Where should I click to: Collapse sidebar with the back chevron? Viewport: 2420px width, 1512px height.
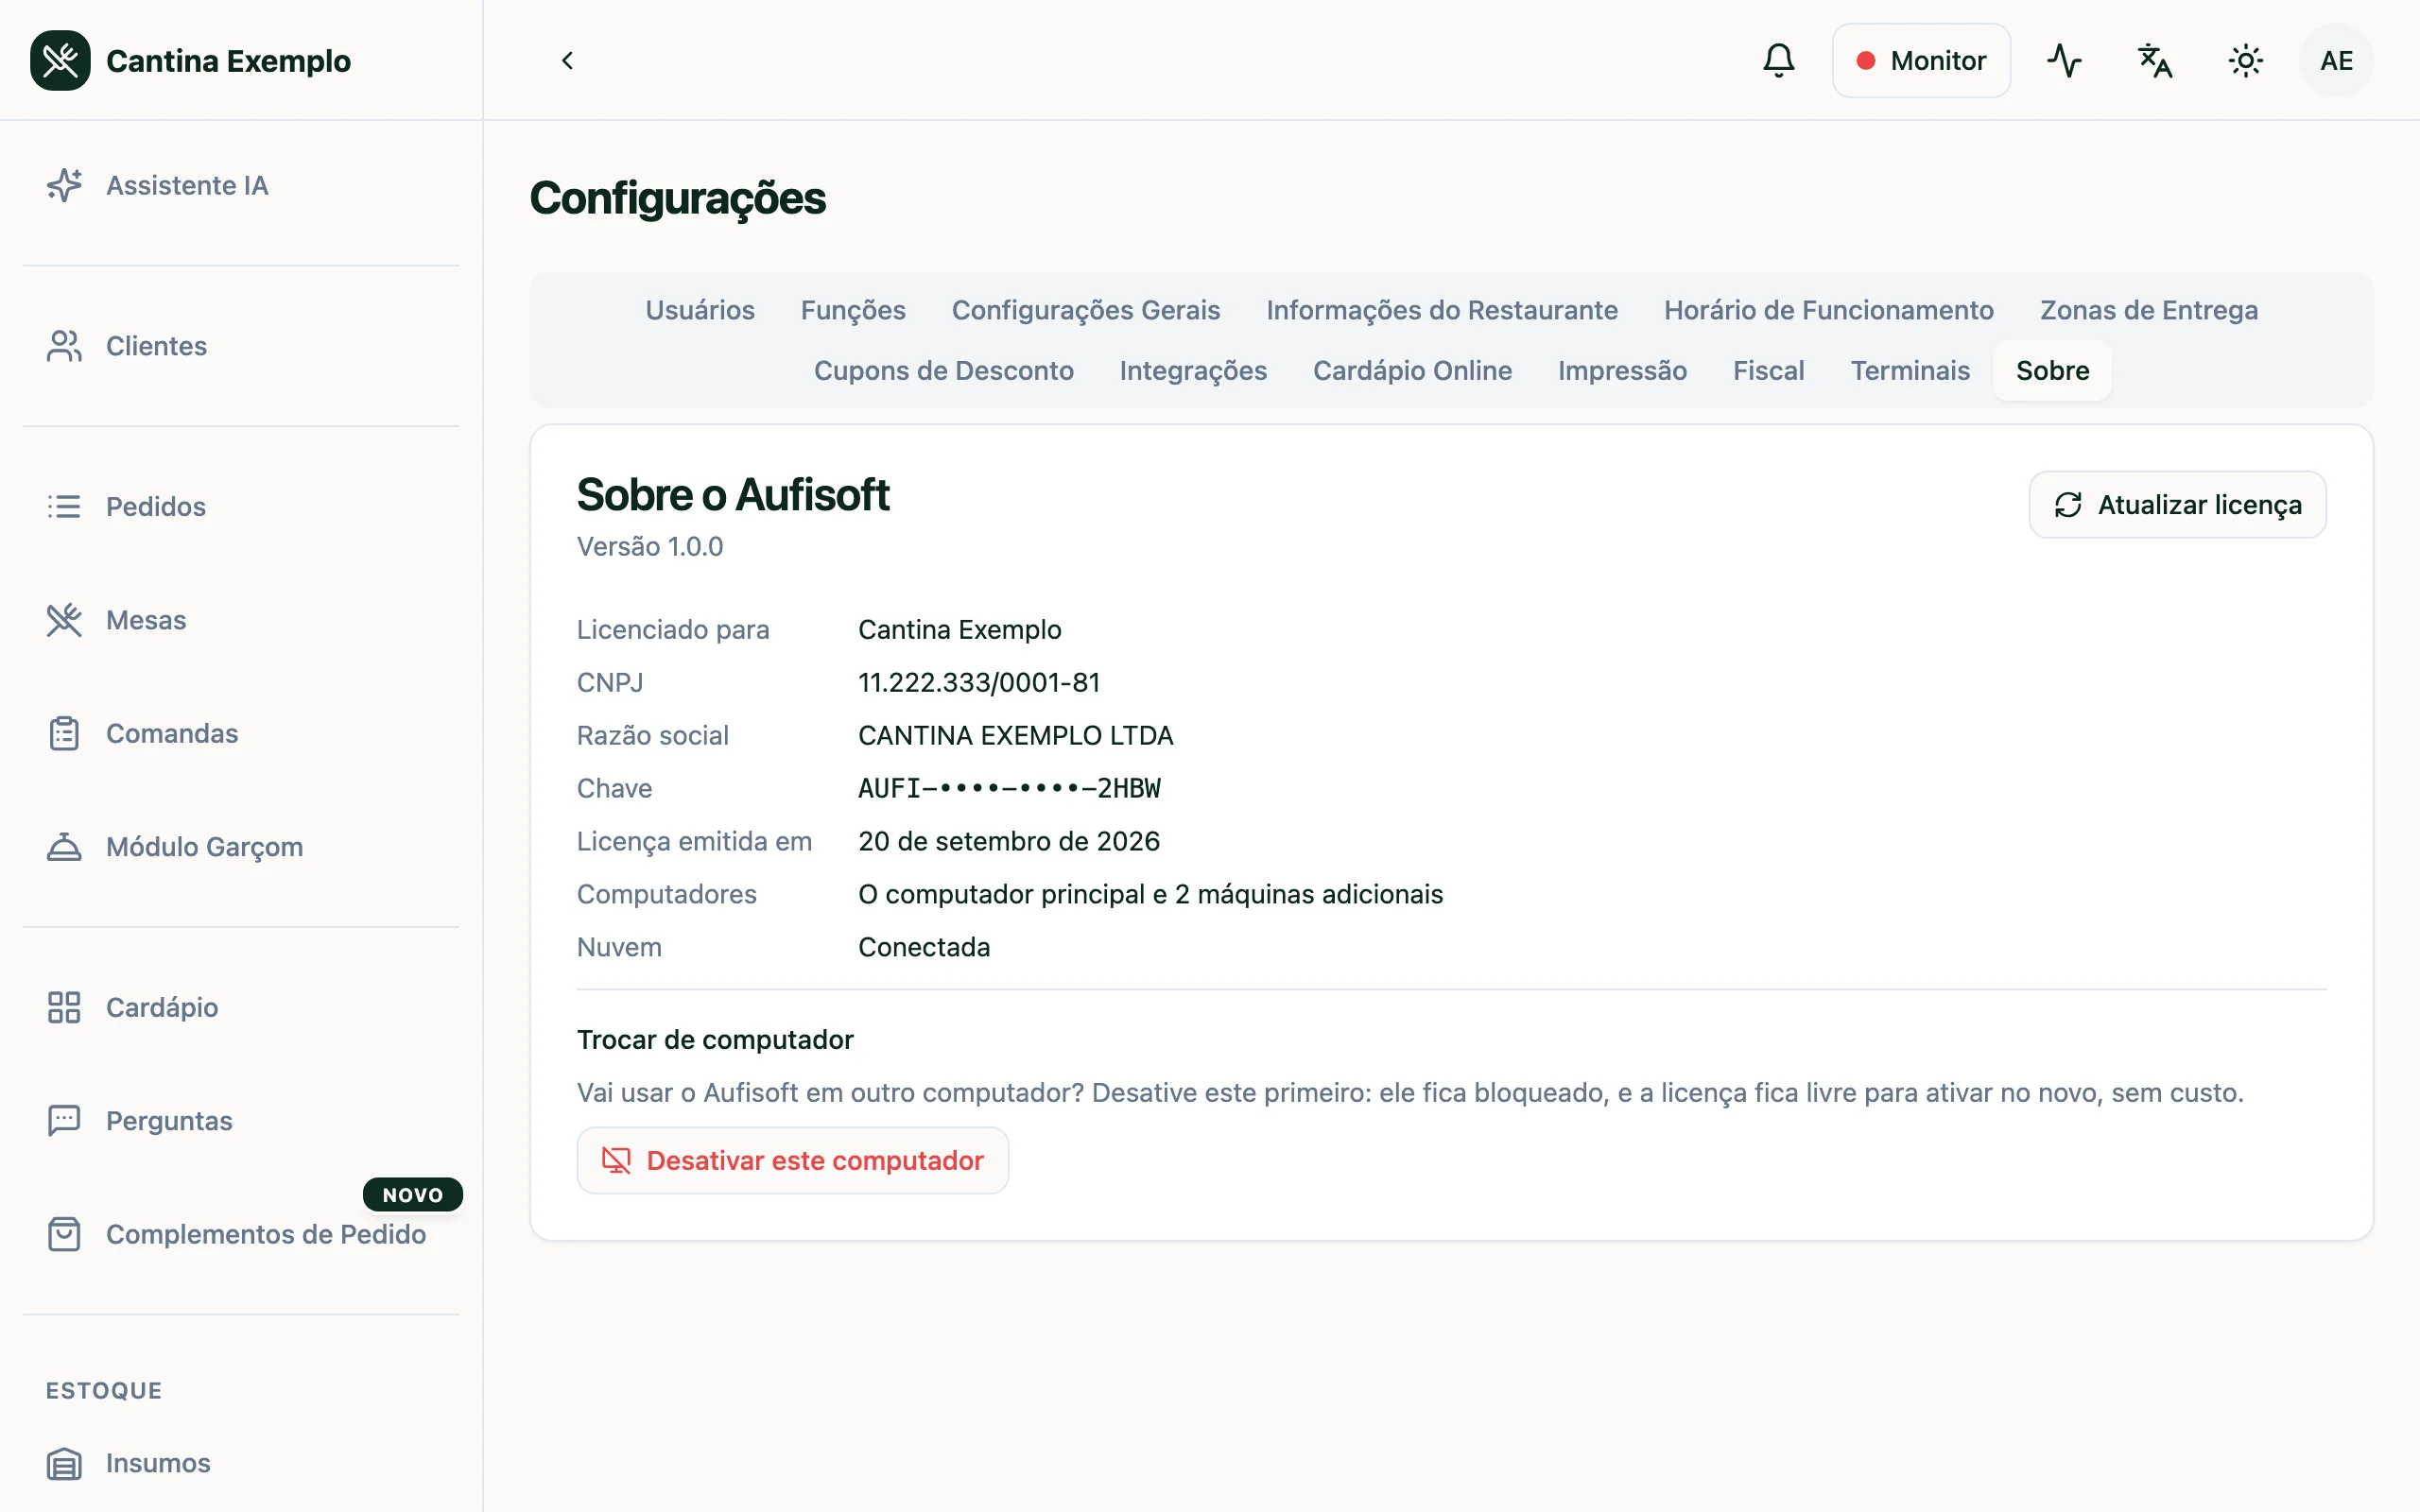567,61
